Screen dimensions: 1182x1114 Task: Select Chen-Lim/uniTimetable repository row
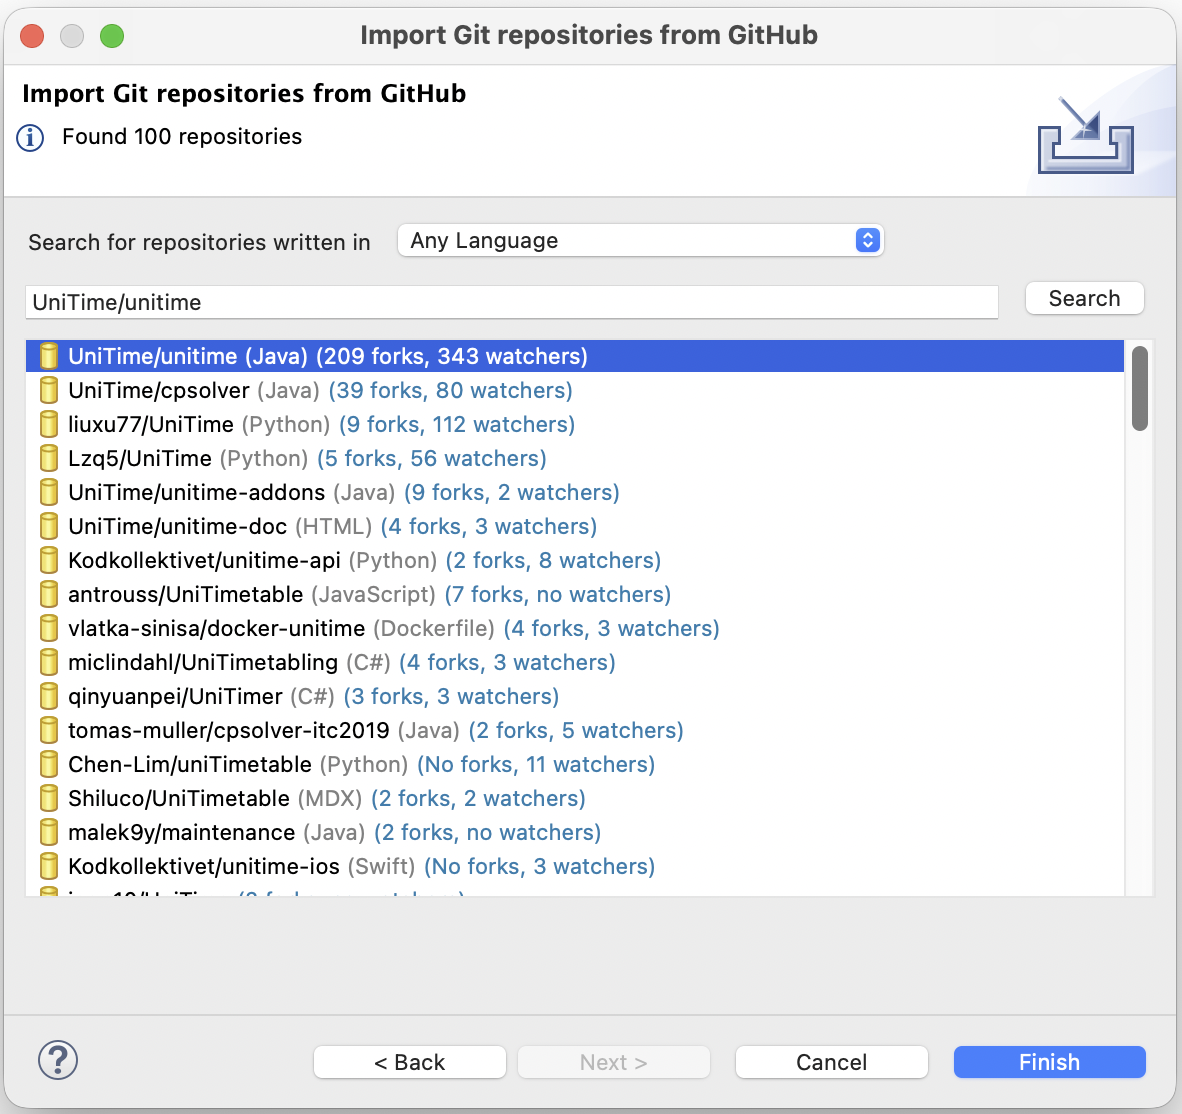click(574, 764)
